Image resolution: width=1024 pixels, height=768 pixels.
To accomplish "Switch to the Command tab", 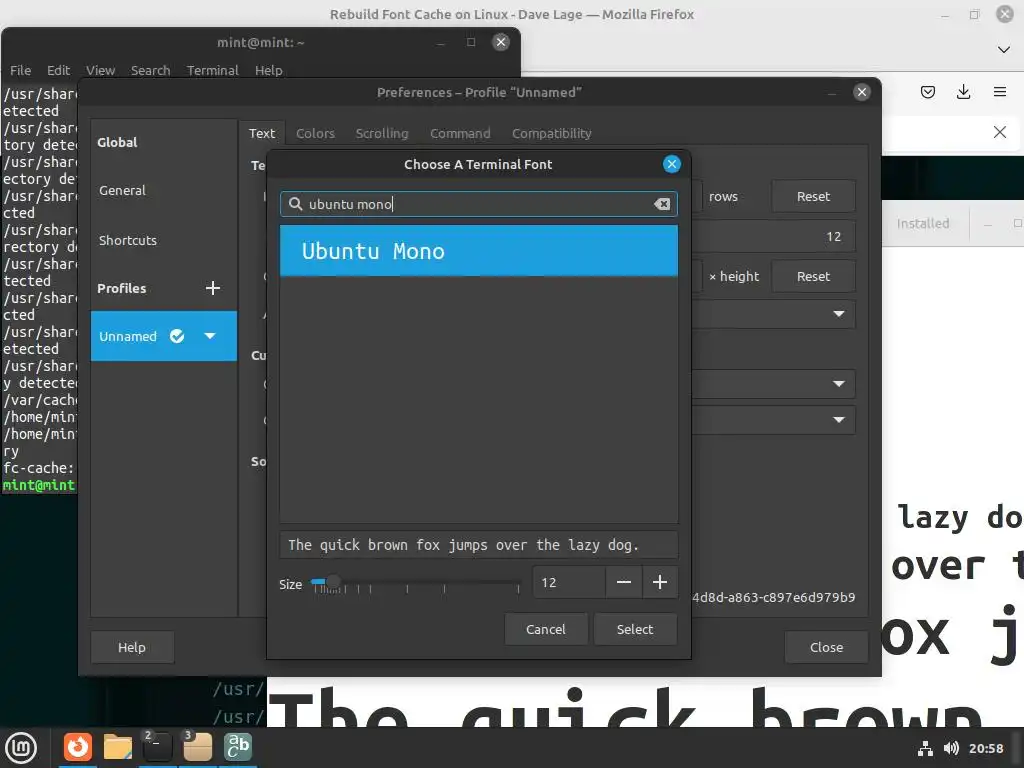I will (460, 133).
